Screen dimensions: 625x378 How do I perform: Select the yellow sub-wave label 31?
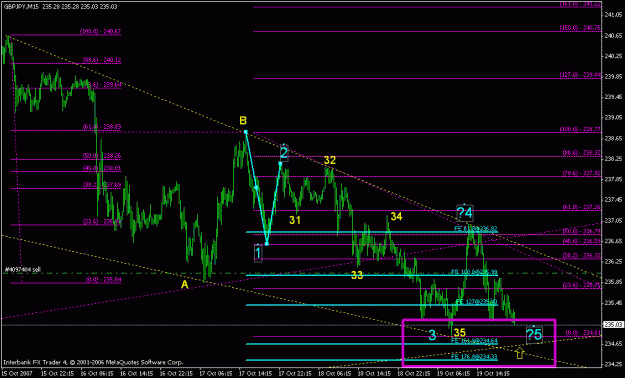coord(295,220)
